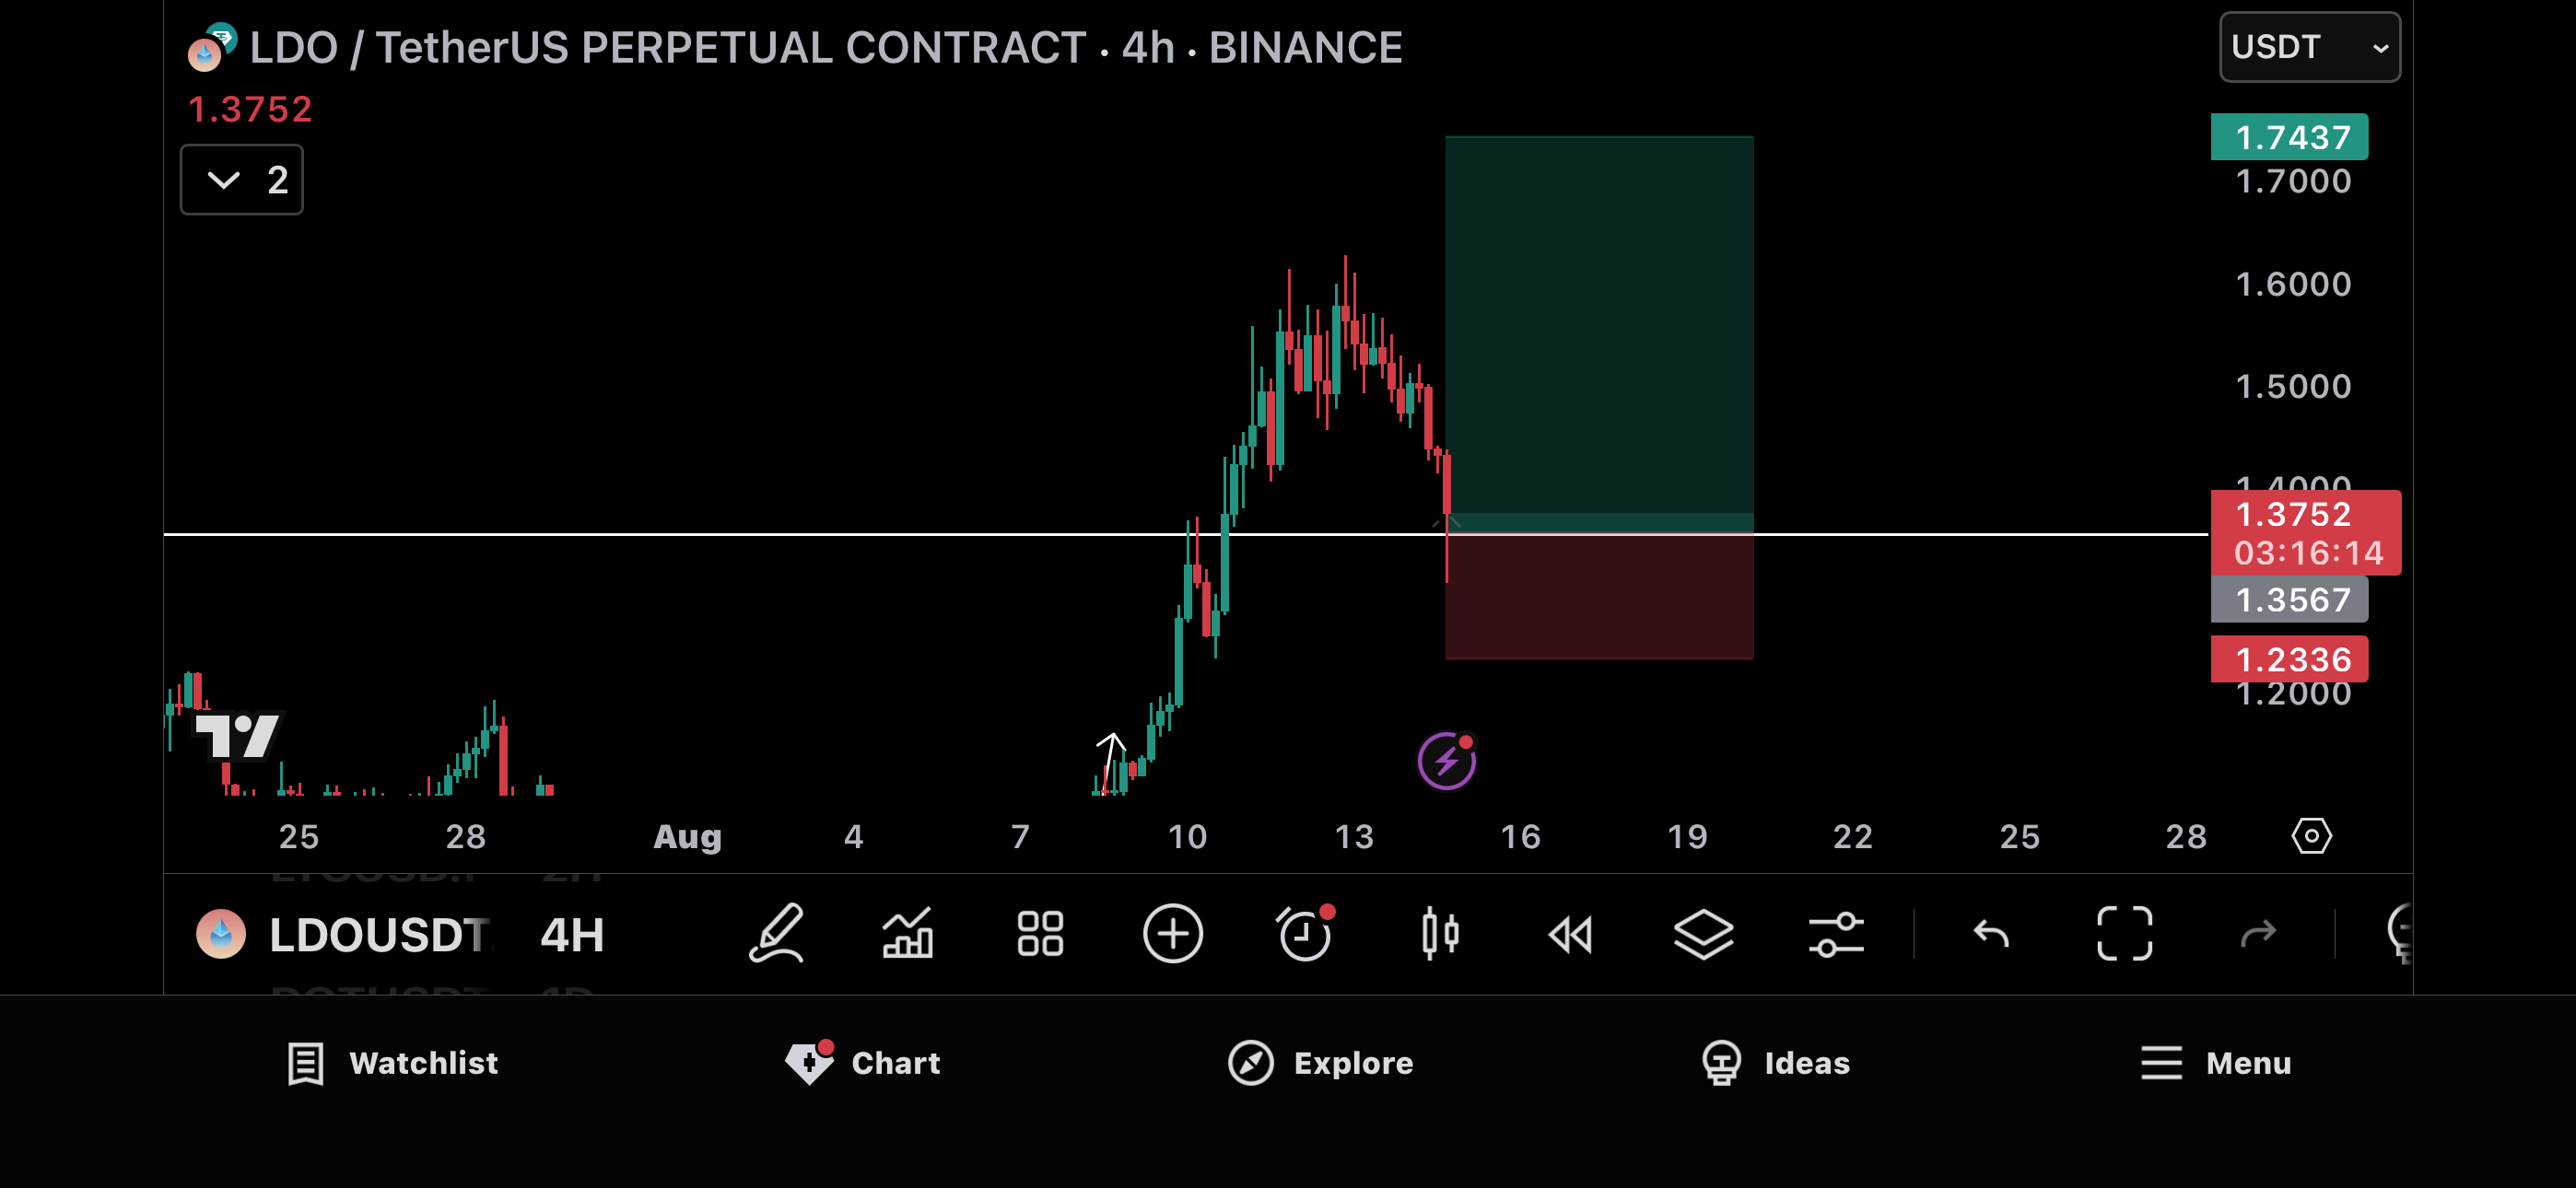
Task: Click the 4H timeframe button
Action: [x=570, y=935]
